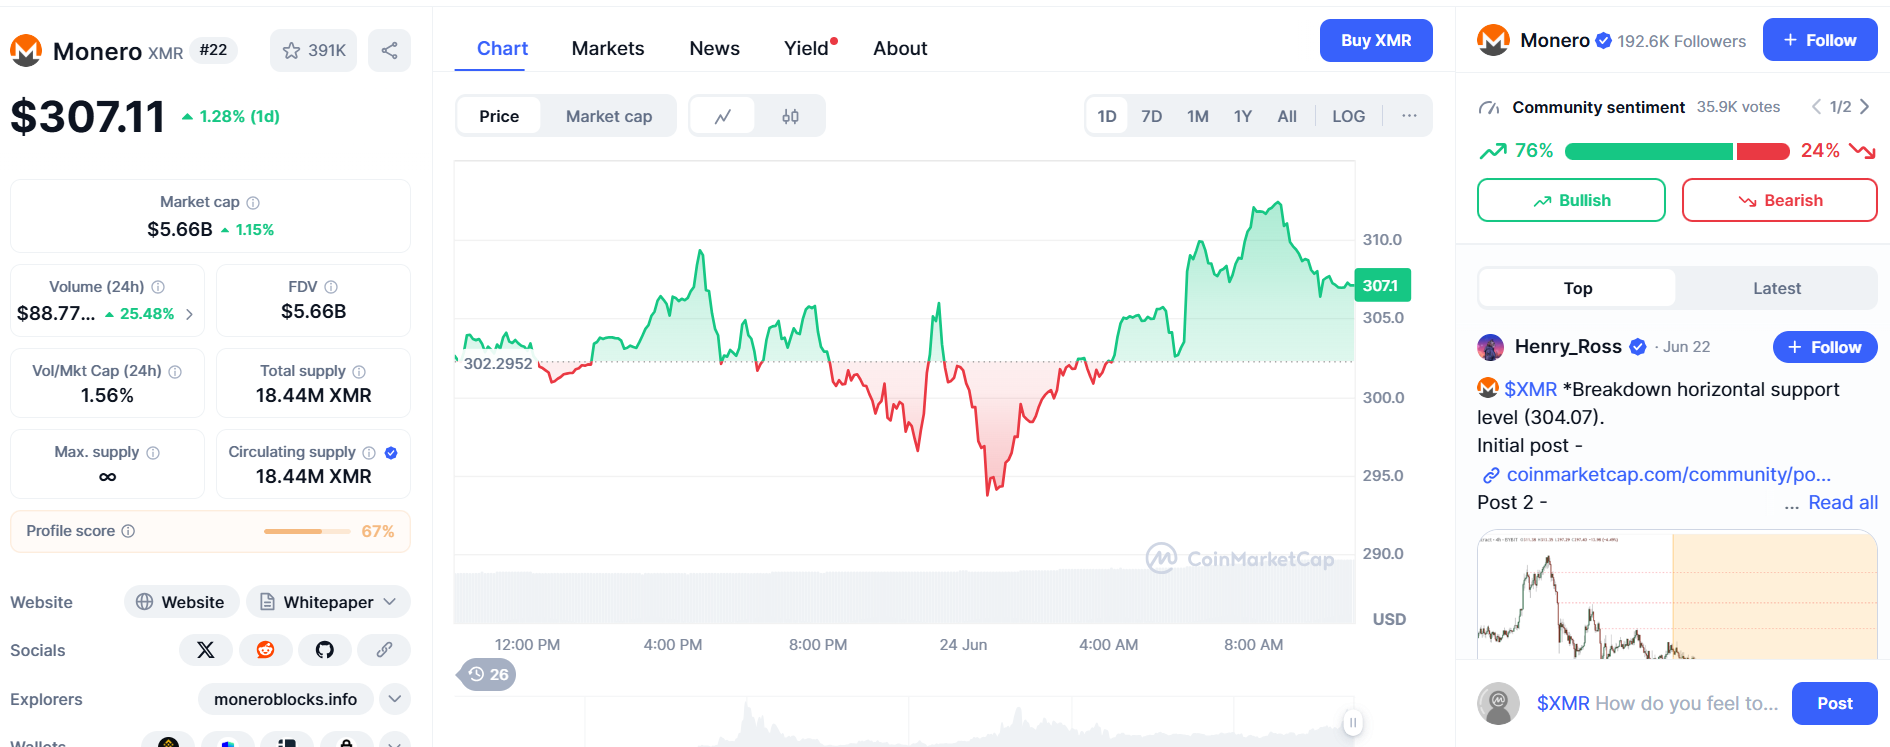Show Latest community posts
This screenshot has height=747, width=1890.
[x=1776, y=288]
